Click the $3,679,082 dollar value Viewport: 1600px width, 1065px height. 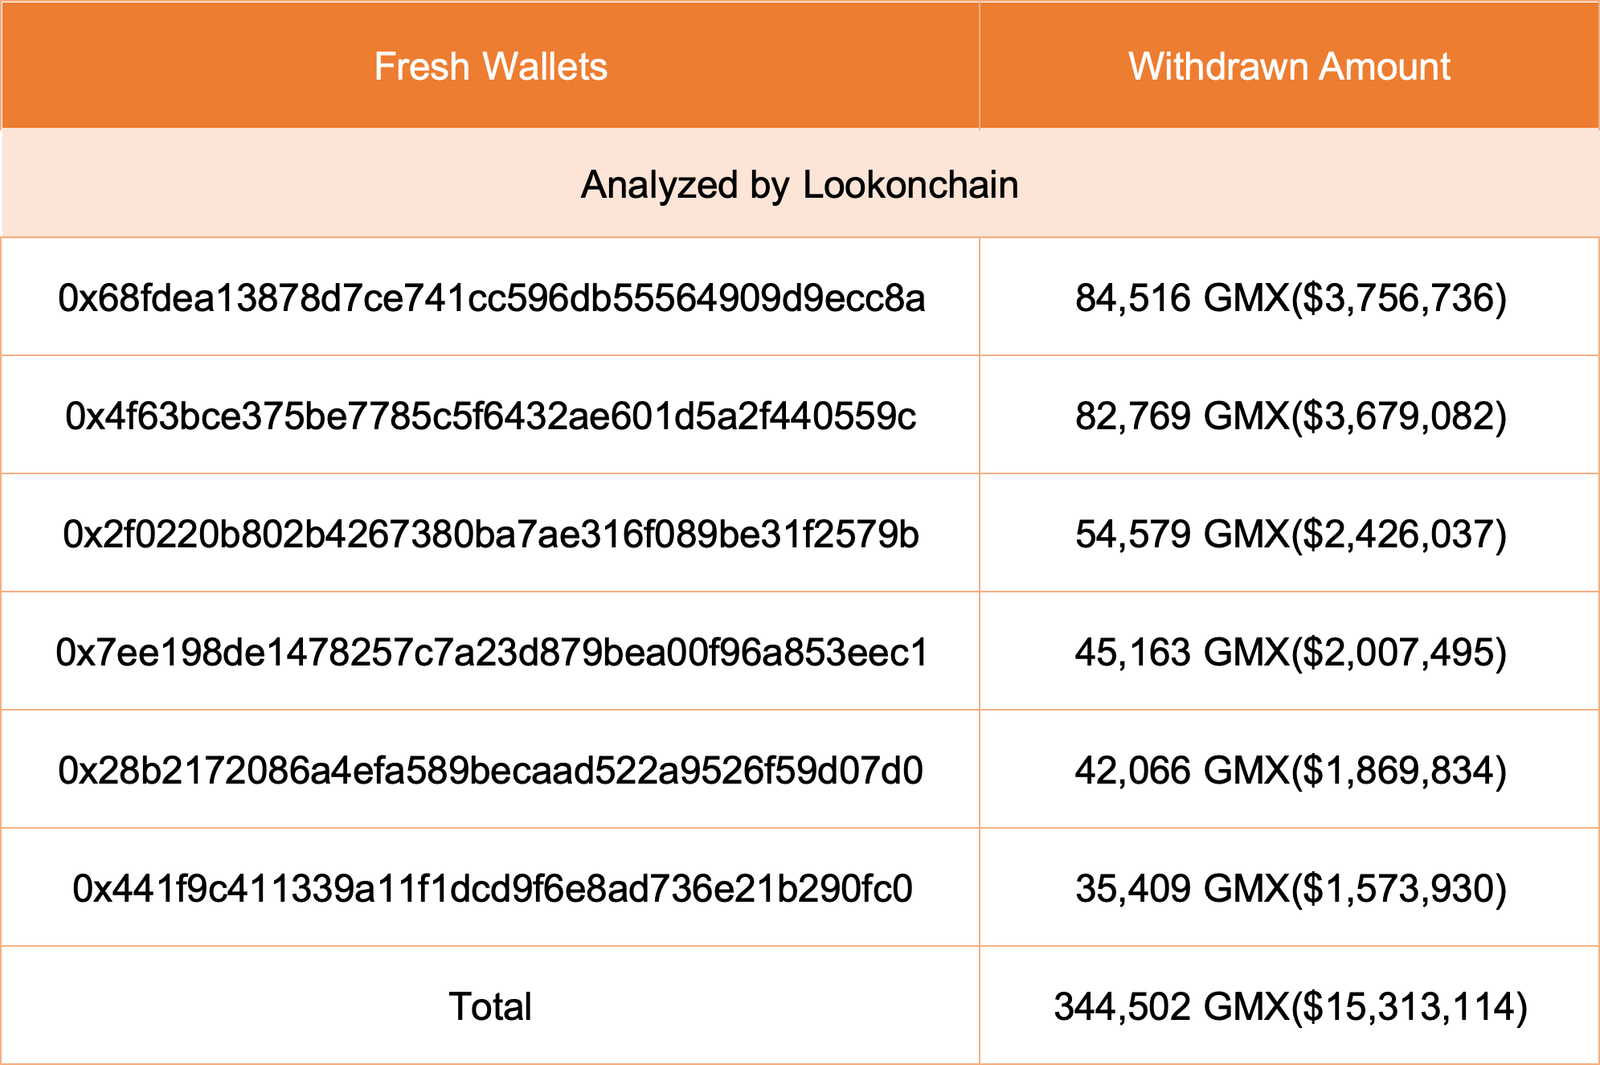coord(1400,416)
